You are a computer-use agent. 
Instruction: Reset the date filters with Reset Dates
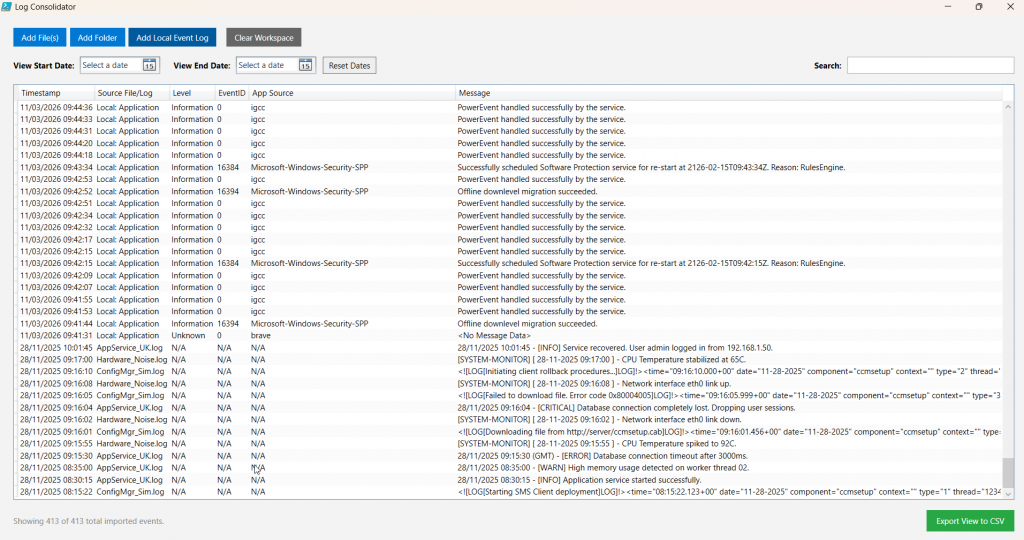click(349, 66)
